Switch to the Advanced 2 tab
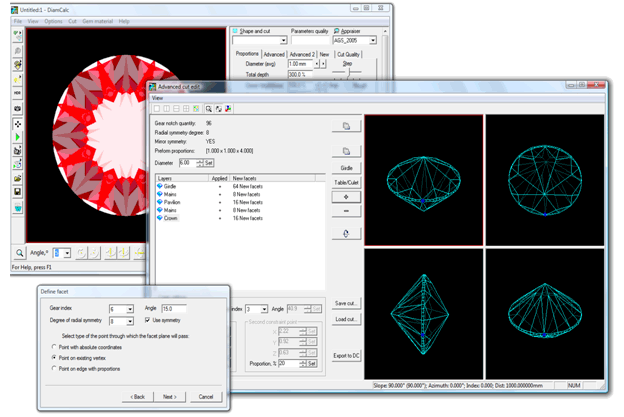This screenshot has width=624, height=417. (302, 54)
